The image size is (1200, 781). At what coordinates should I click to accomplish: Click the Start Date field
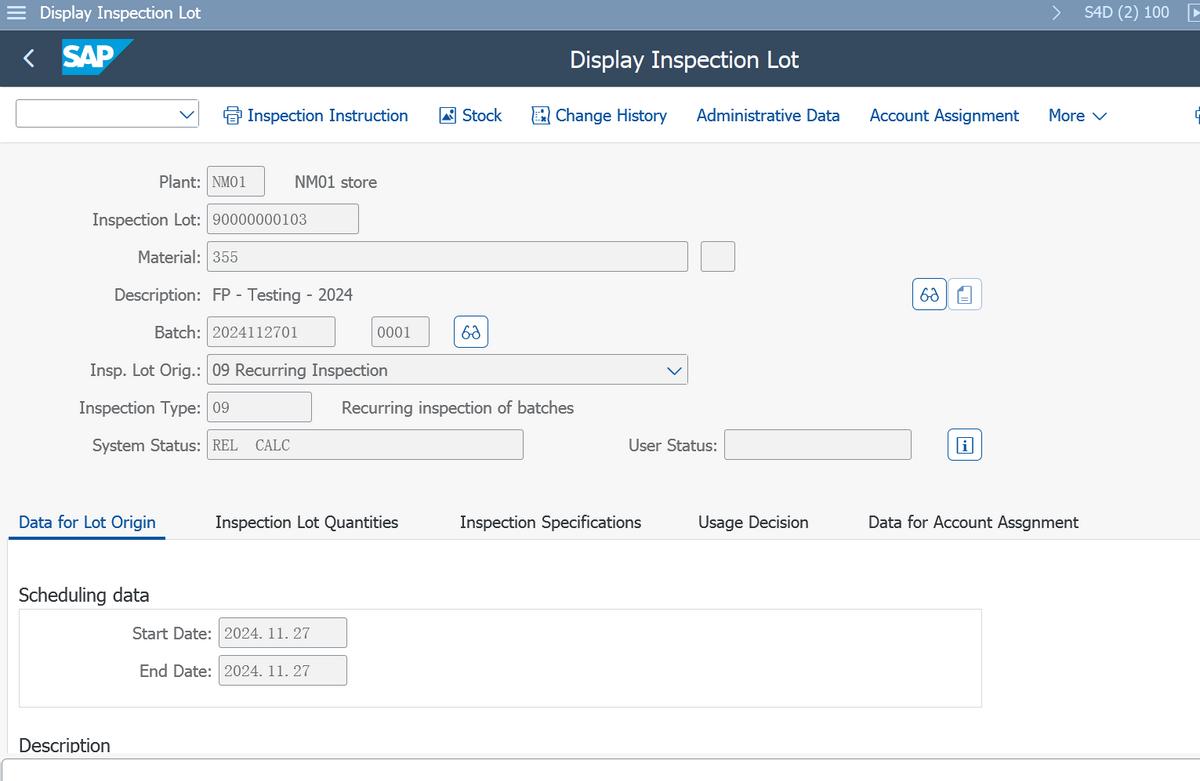coord(282,633)
